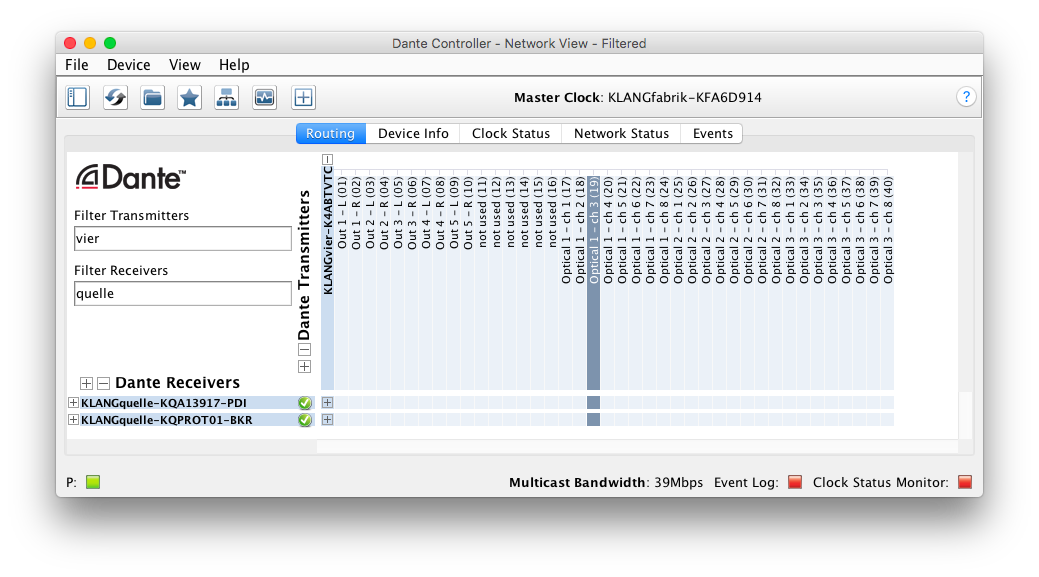Screen dimensions: 1039x577
Task: Open the red Event Log indicator
Action: [x=795, y=482]
